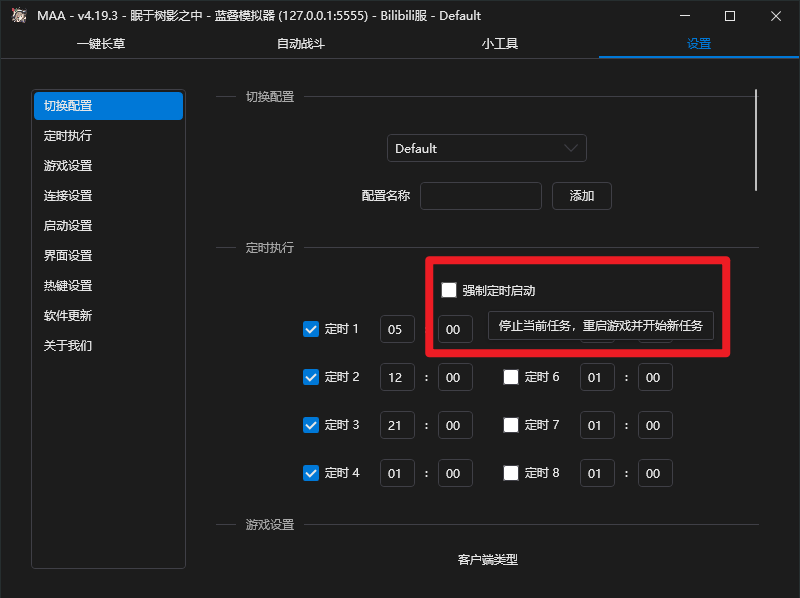Image resolution: width=800 pixels, height=598 pixels.
Task: Click the 添加 button
Action: click(581, 196)
